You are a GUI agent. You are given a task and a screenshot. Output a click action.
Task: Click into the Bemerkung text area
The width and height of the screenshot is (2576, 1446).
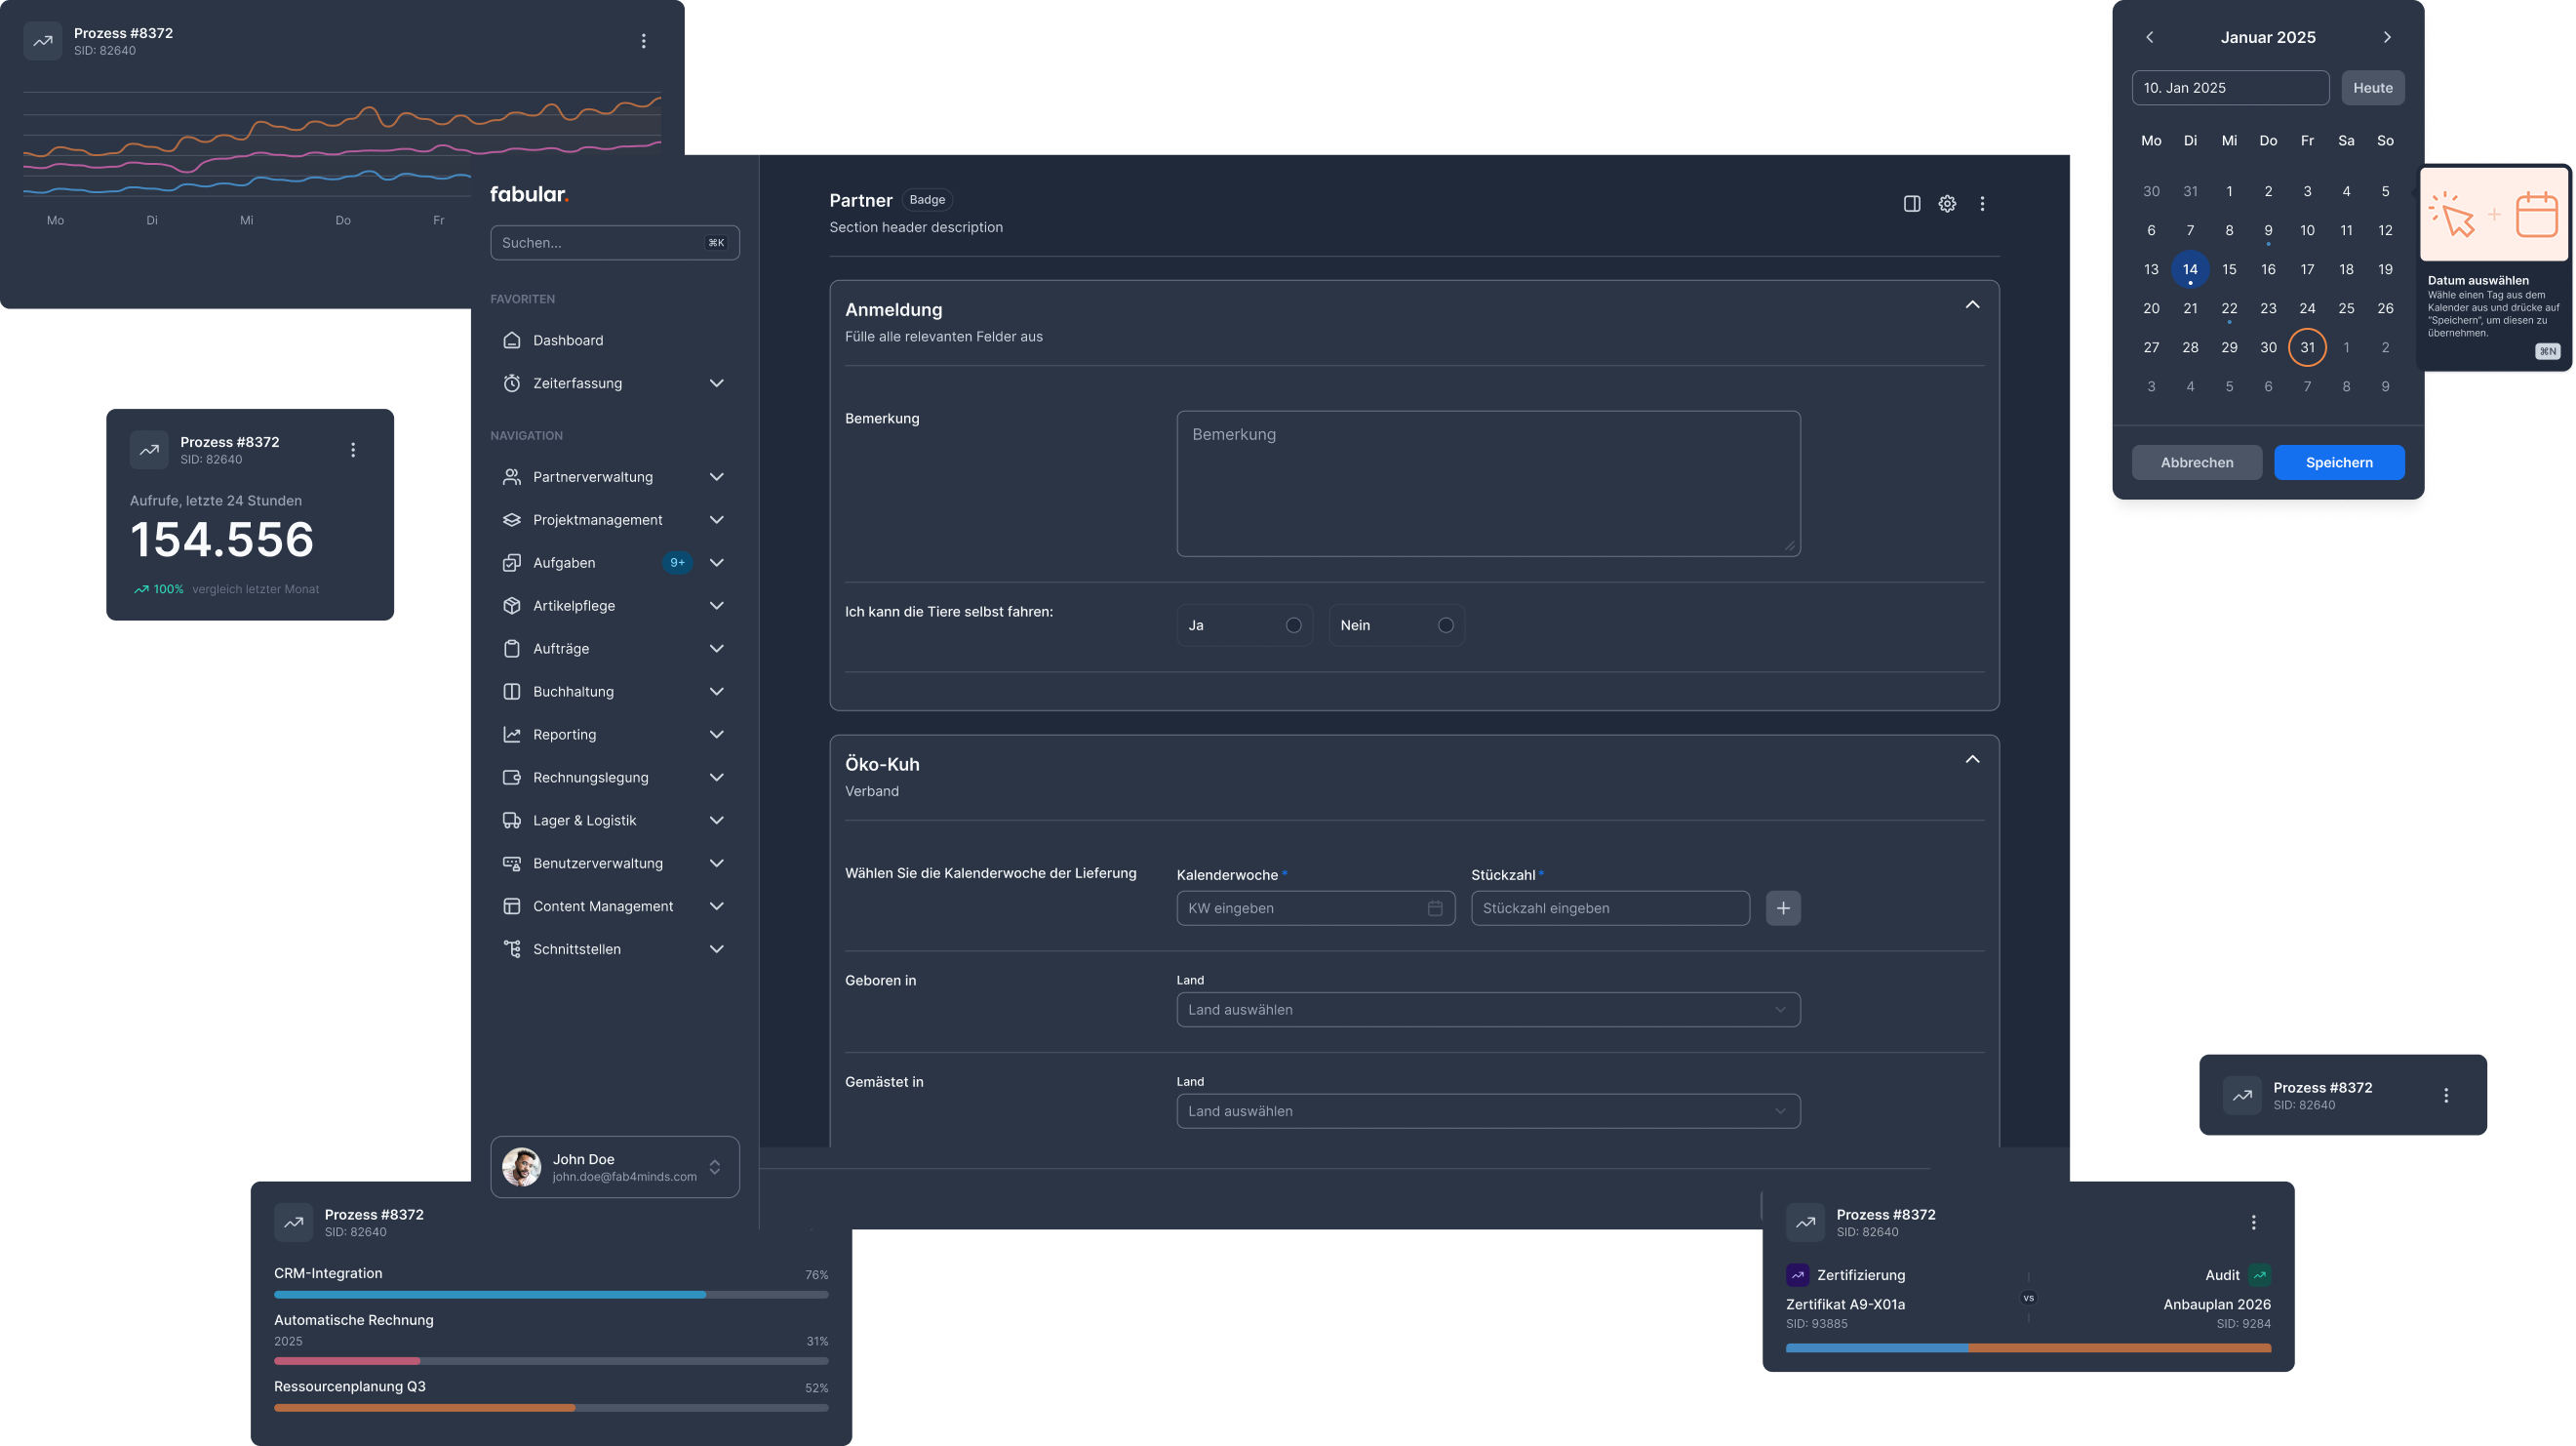click(1488, 484)
